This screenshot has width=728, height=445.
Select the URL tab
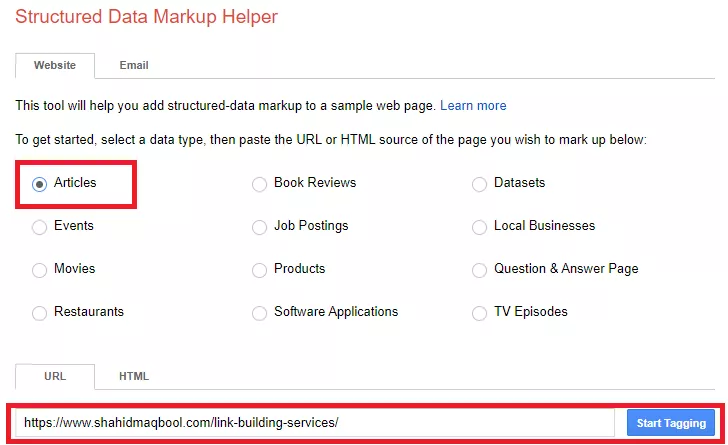pos(55,376)
